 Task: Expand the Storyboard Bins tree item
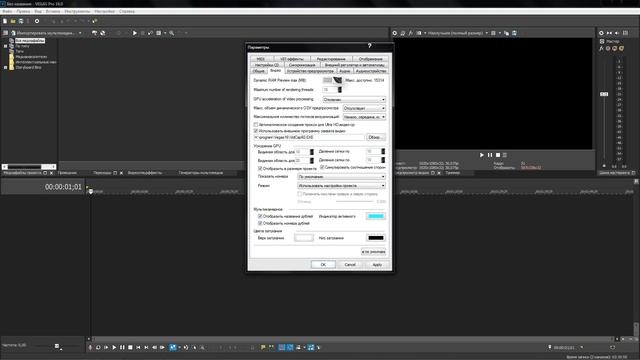pyautogui.click(x=5, y=67)
